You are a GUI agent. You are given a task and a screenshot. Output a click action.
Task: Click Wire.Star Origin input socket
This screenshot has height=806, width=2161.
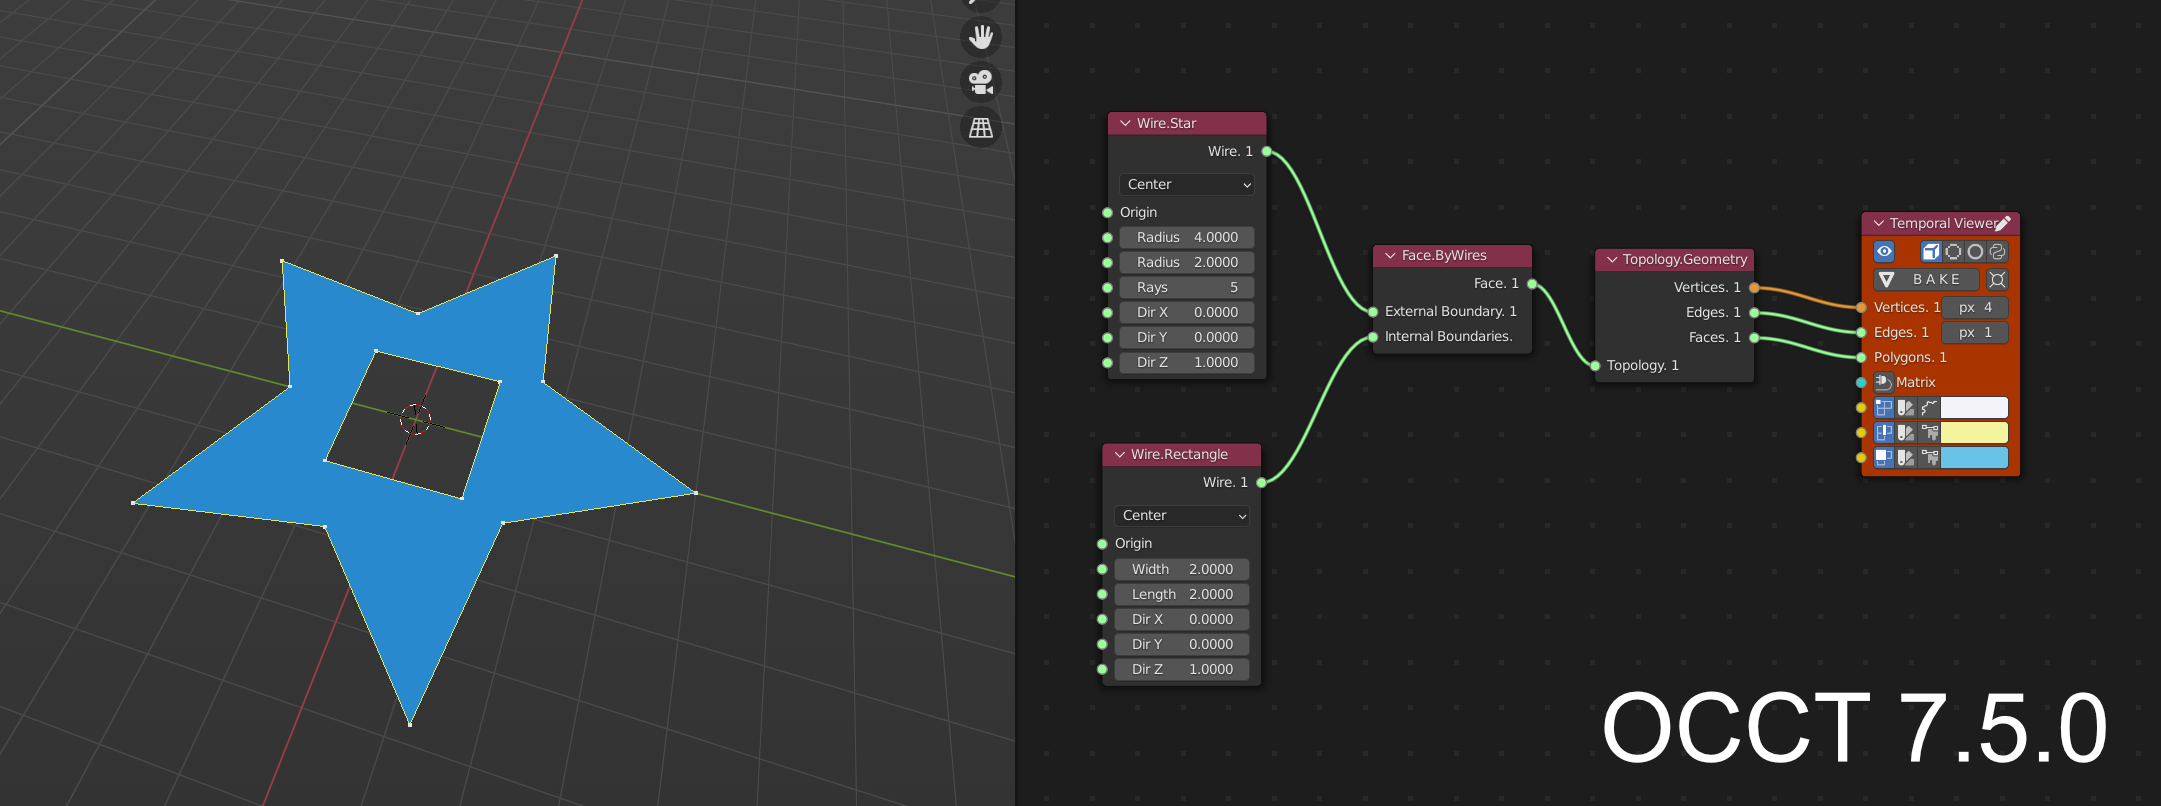(x=1108, y=213)
